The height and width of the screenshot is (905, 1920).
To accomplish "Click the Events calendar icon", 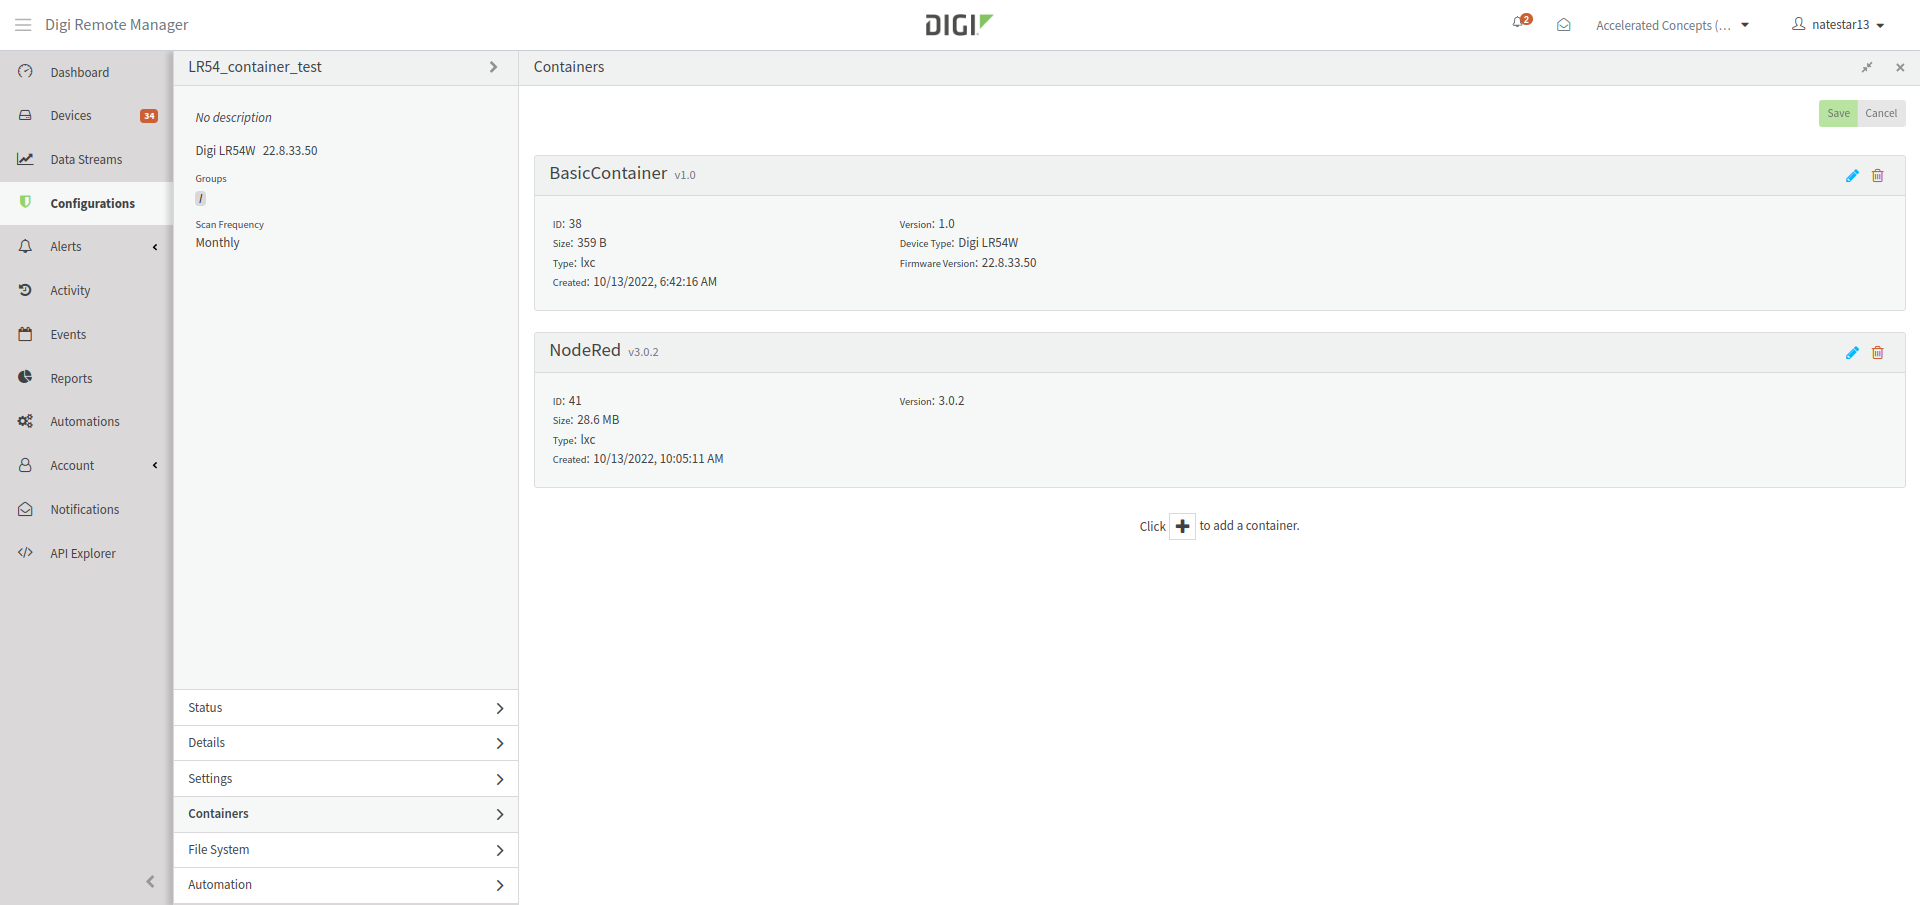I will (x=26, y=334).
